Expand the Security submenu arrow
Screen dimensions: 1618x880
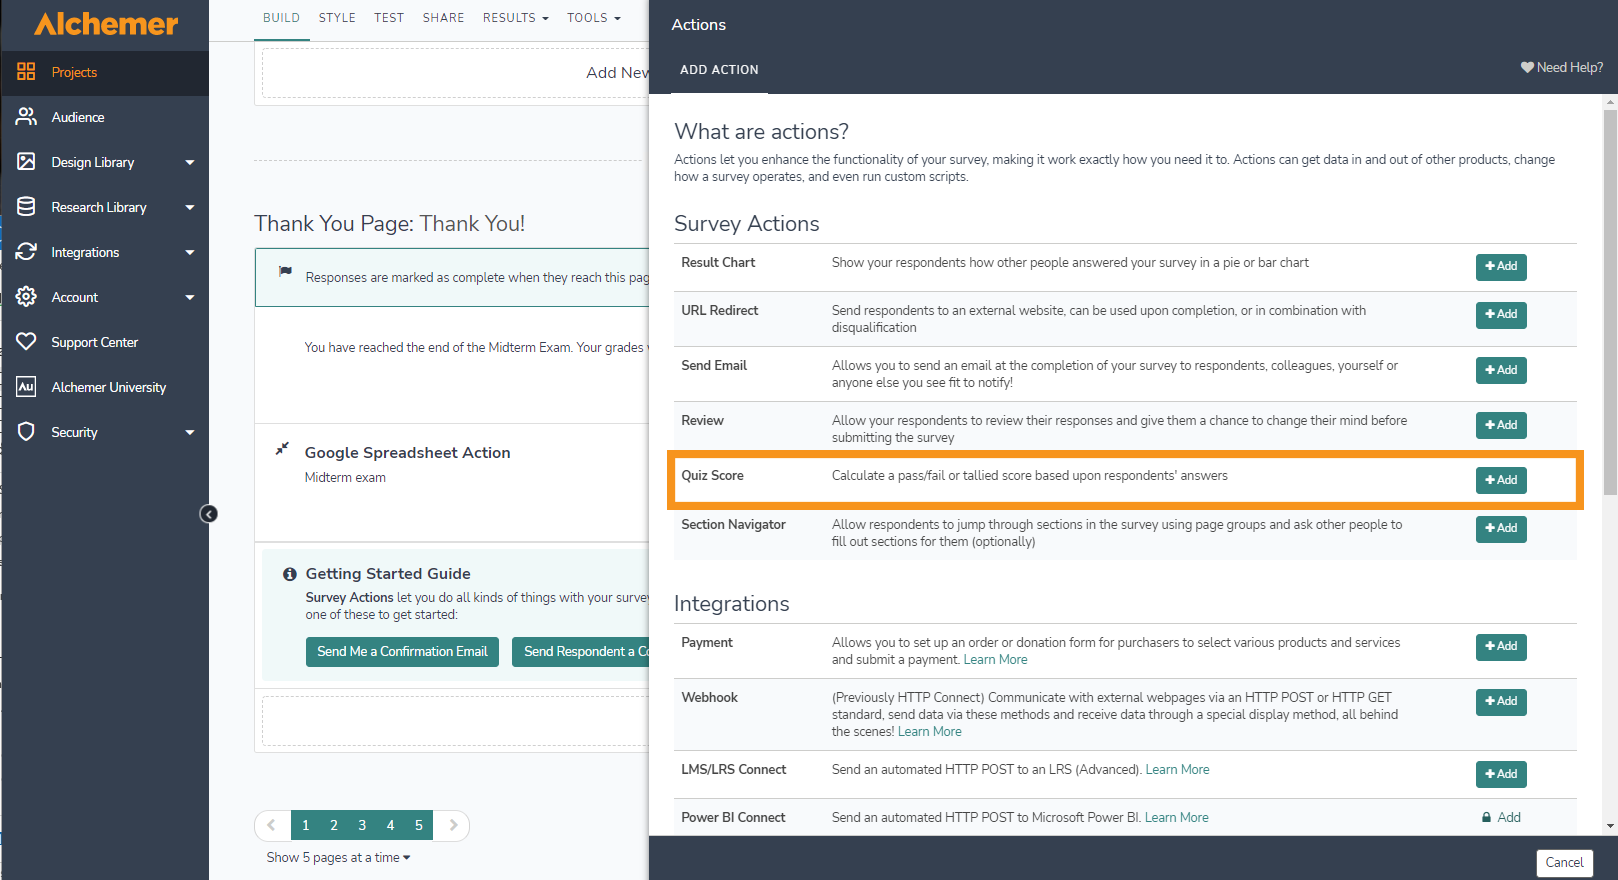click(190, 432)
